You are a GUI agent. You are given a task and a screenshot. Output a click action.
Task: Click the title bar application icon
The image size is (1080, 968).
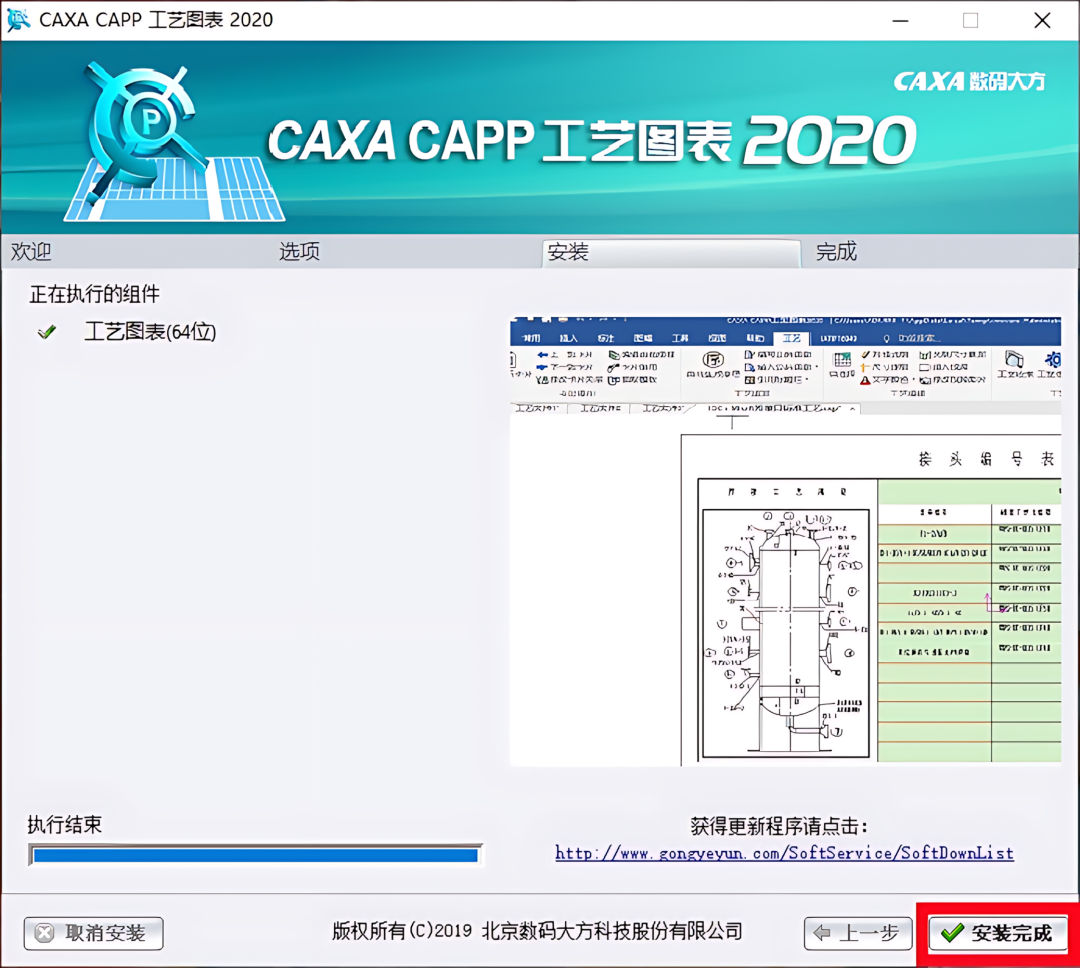click(18, 20)
